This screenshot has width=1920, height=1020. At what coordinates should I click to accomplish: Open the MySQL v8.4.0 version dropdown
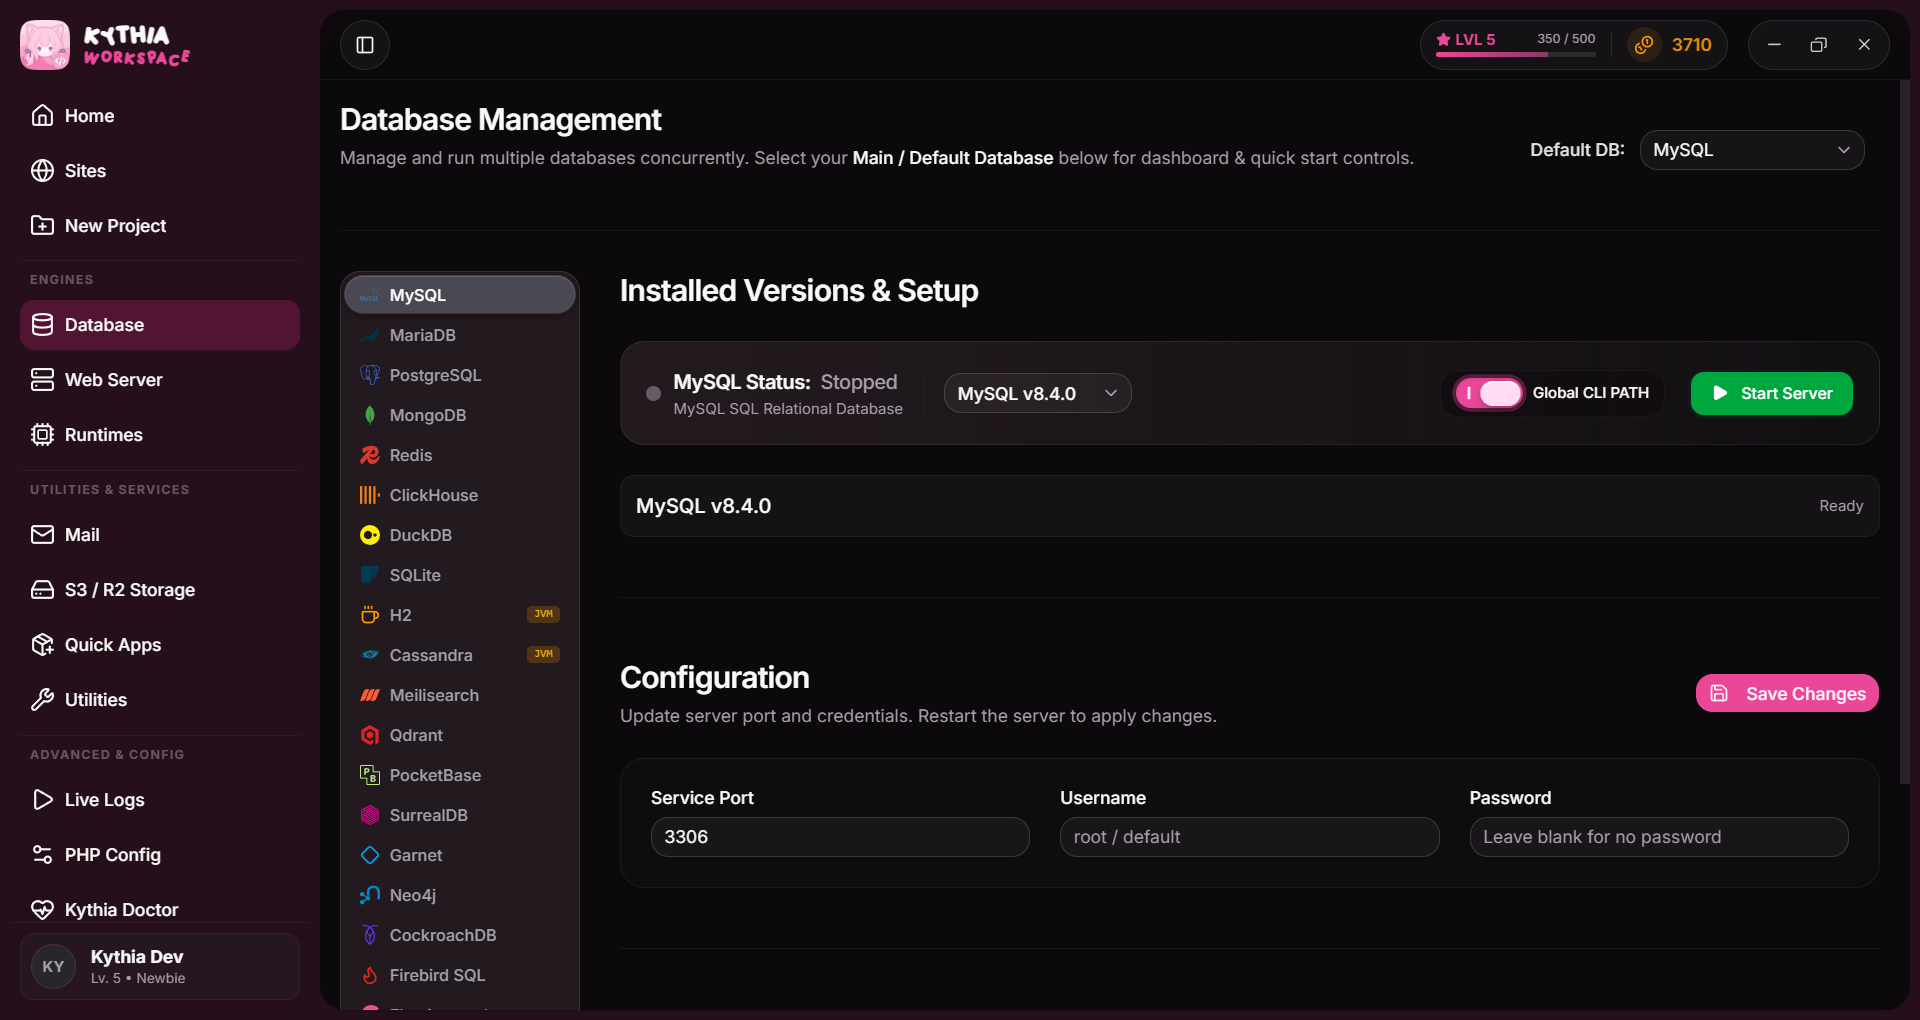pyautogui.click(x=1037, y=393)
